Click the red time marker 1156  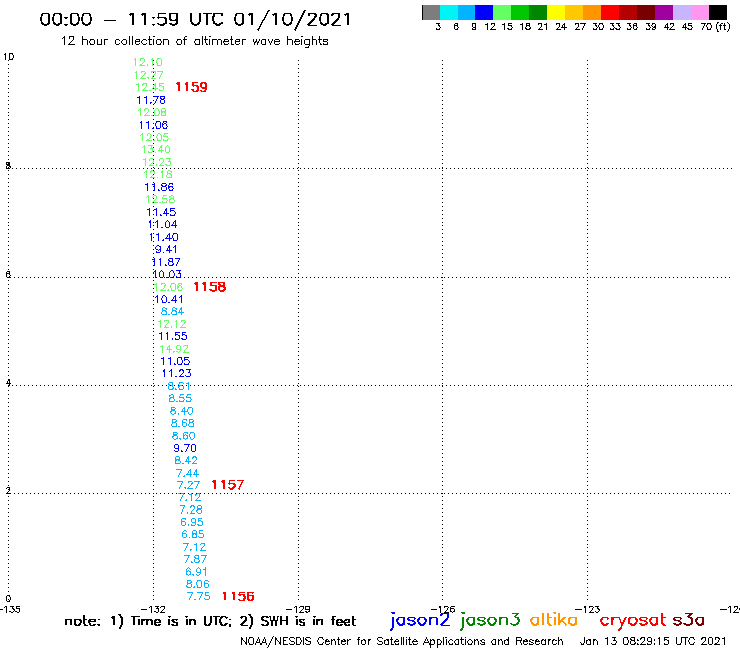238,597
